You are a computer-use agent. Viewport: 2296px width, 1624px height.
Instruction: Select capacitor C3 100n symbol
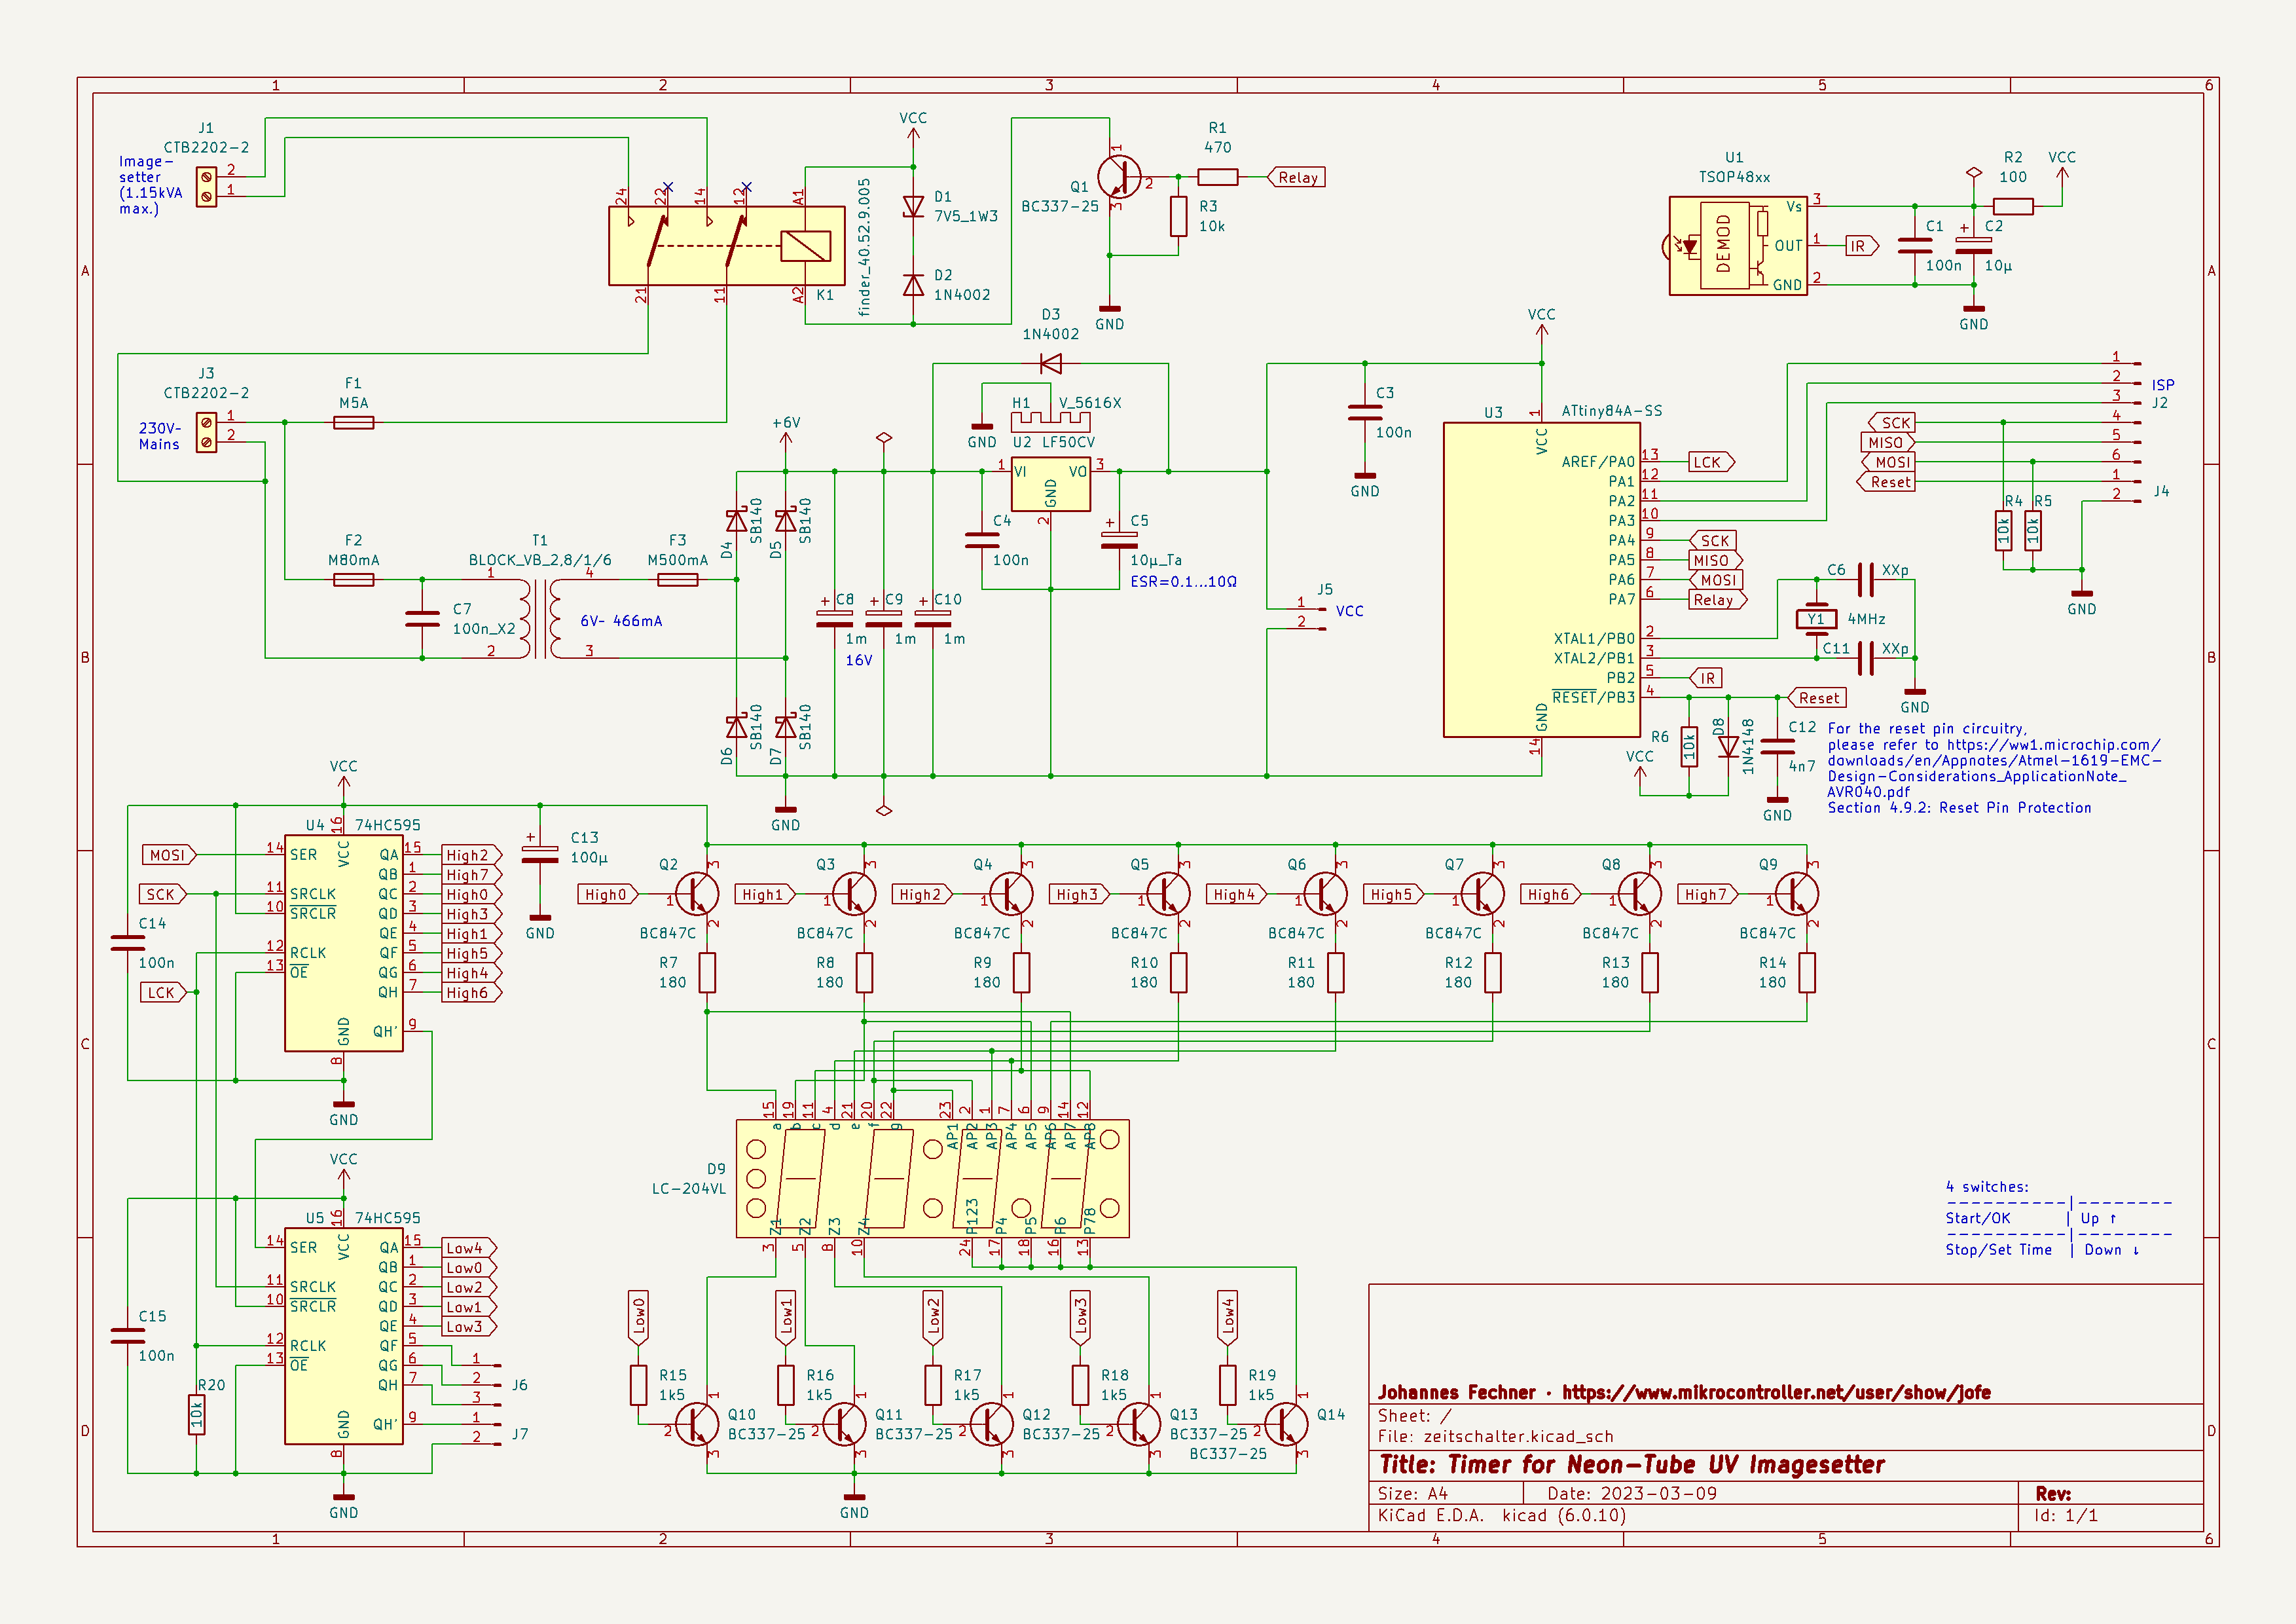click(x=1365, y=412)
